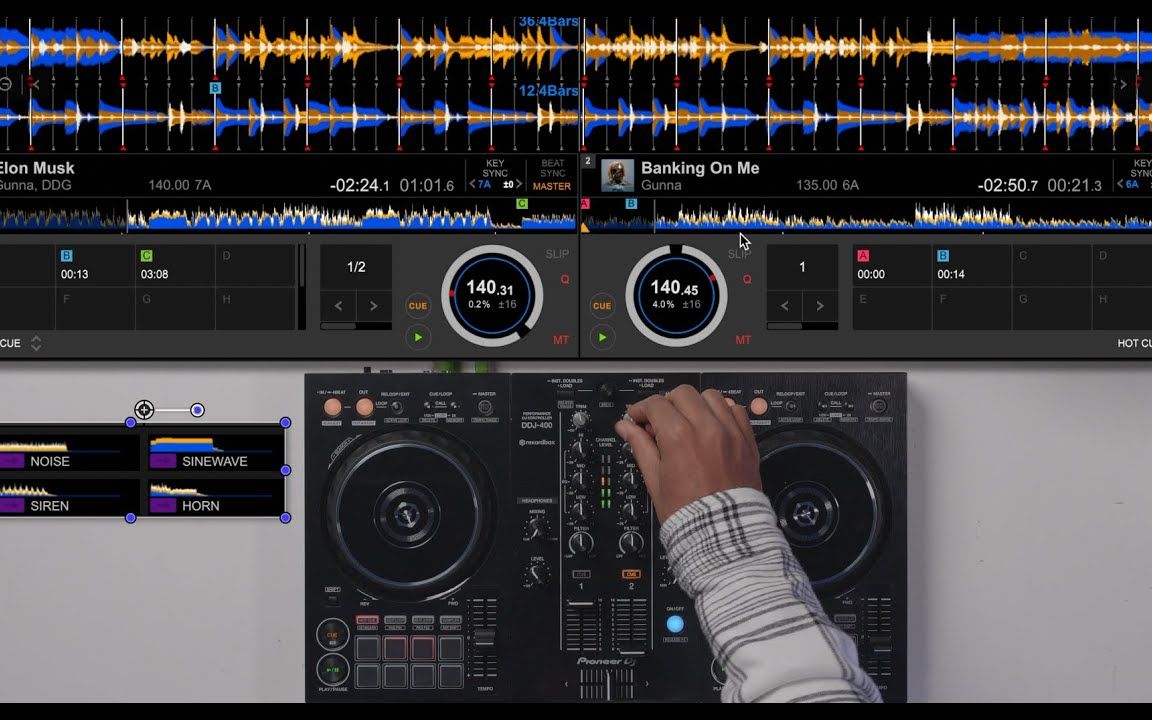Click deck 2 BPM 140.45 tempo display
1152x720 pixels.
(674, 288)
